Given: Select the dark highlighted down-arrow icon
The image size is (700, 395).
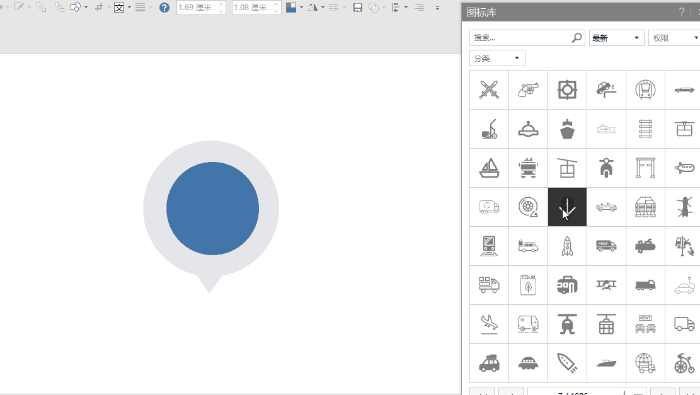Looking at the screenshot, I should [567, 207].
